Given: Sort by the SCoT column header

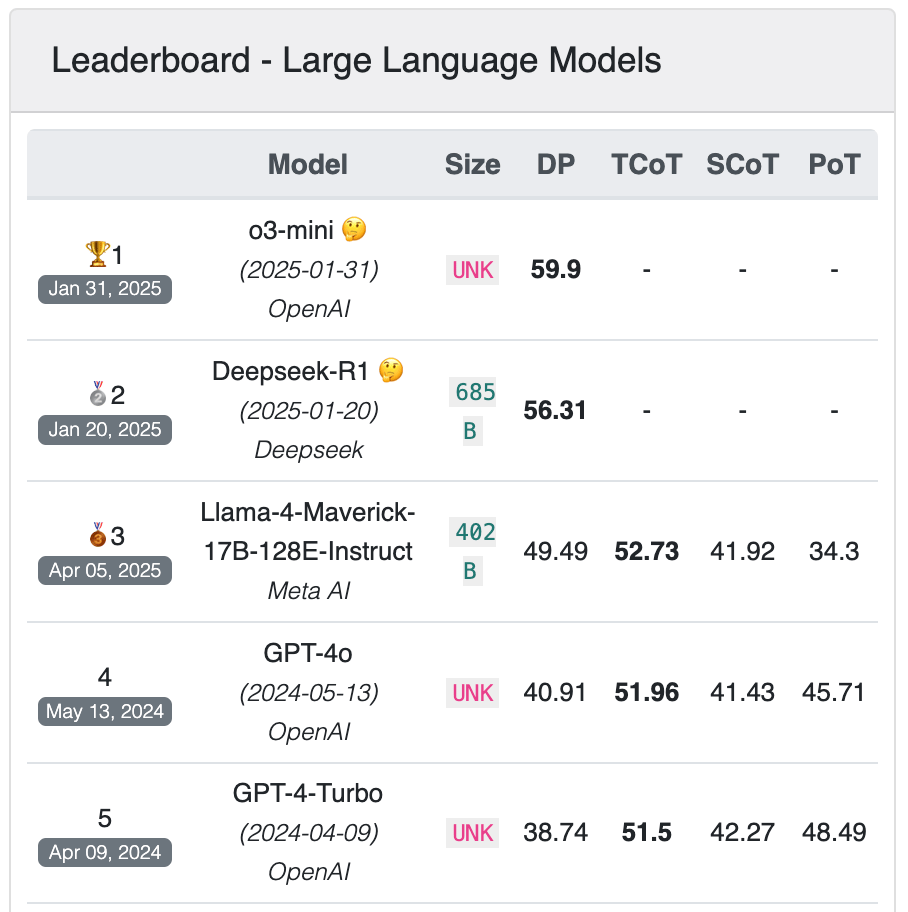Looking at the screenshot, I should pos(742,165).
